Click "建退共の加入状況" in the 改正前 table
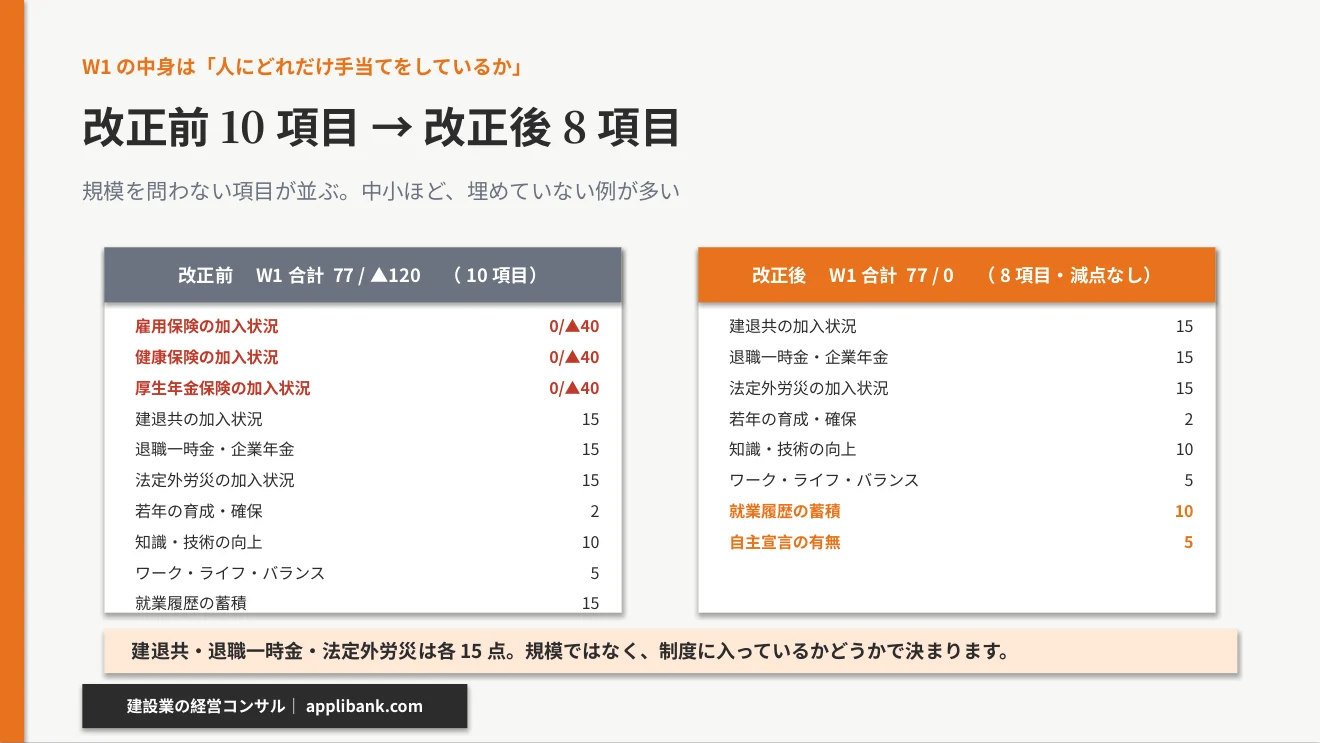This screenshot has height=743, width=1320. click(199, 419)
